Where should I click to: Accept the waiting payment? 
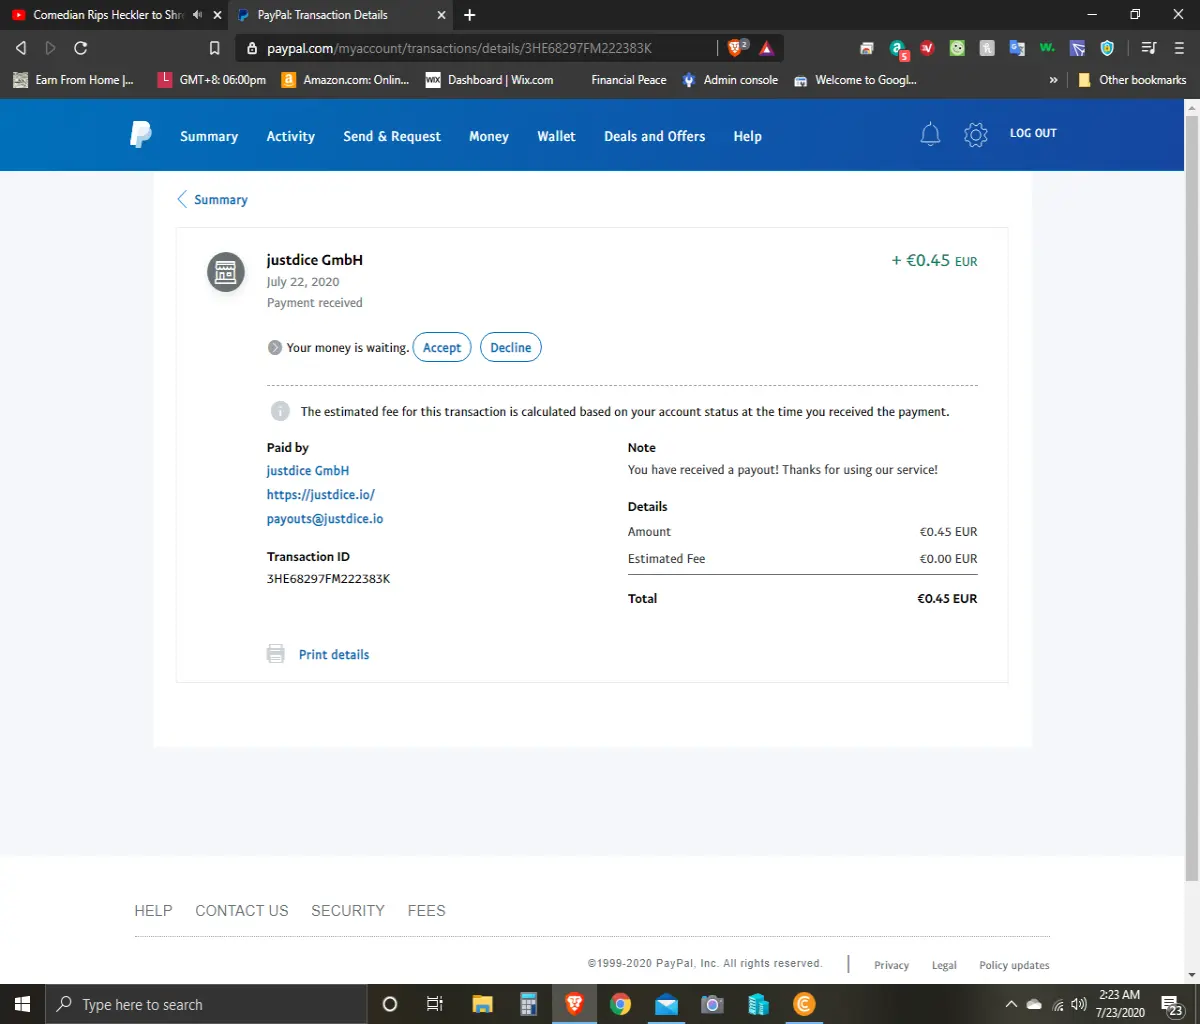coord(442,347)
